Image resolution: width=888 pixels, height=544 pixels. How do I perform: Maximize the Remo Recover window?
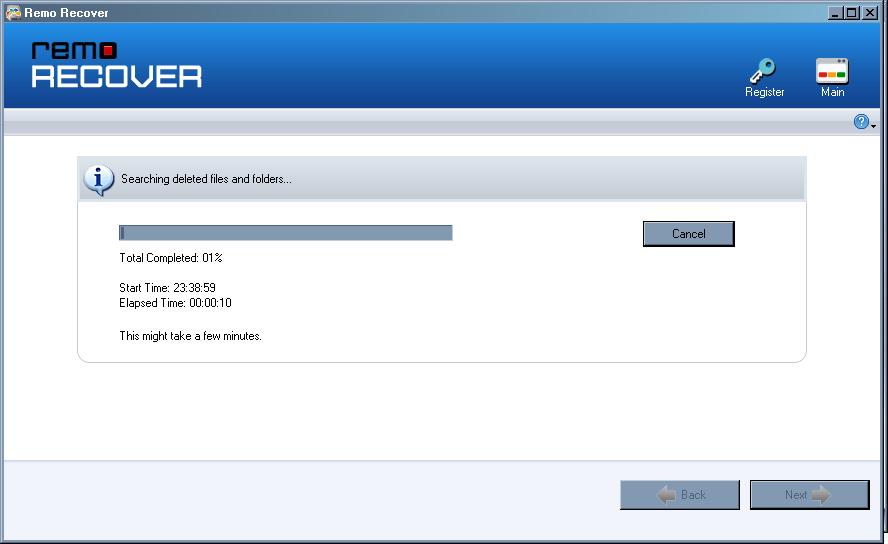click(x=852, y=12)
